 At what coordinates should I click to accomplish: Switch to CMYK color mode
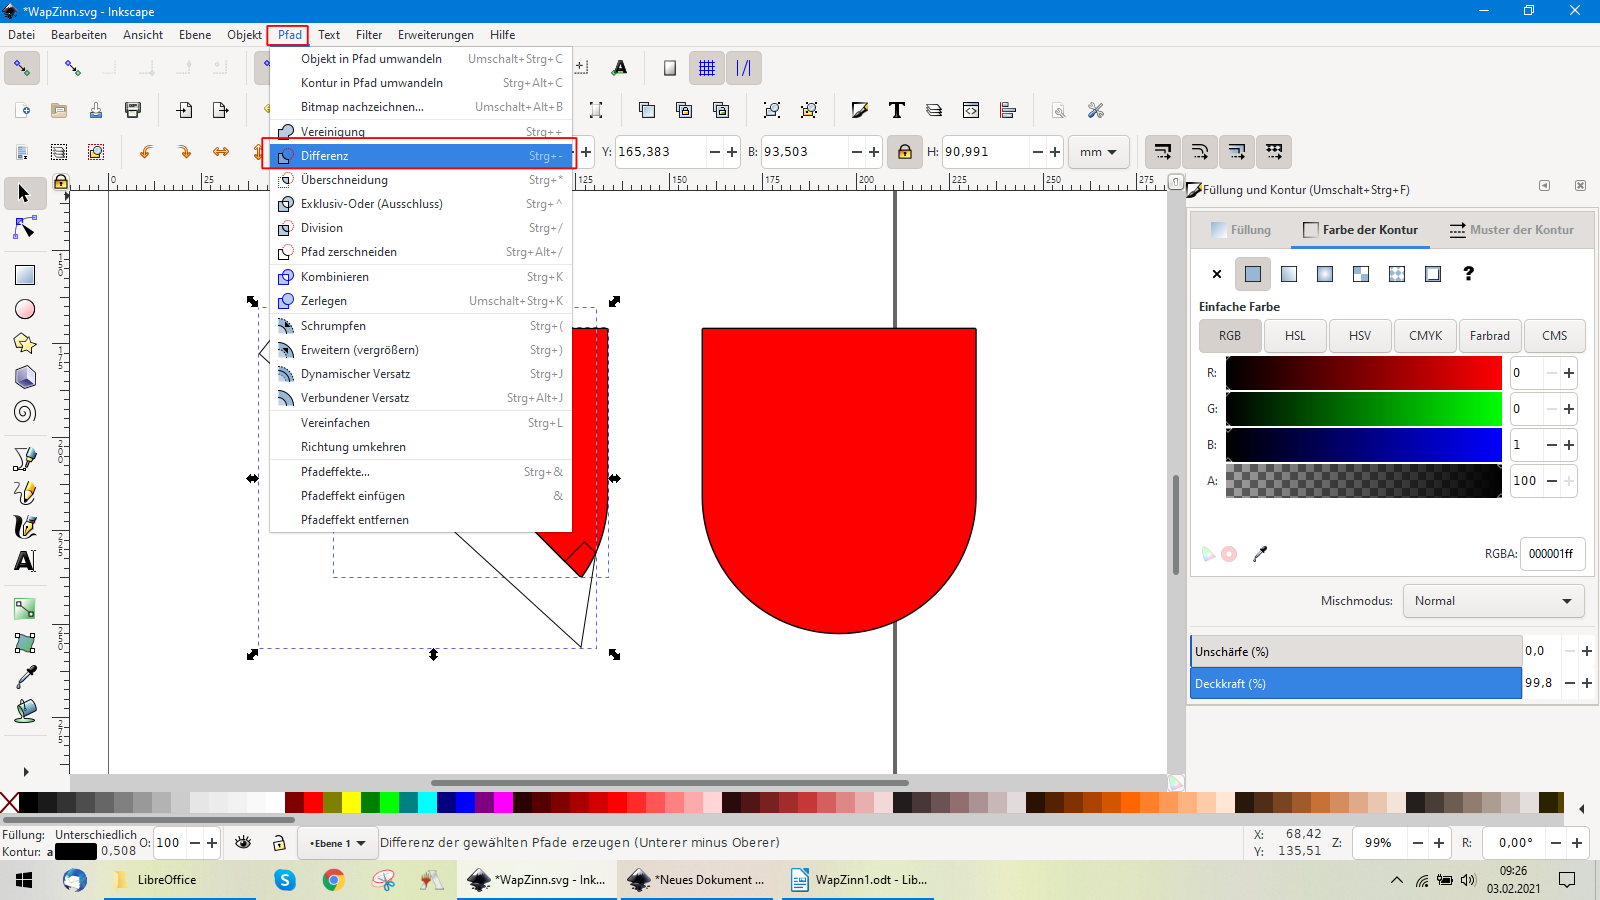pos(1425,336)
